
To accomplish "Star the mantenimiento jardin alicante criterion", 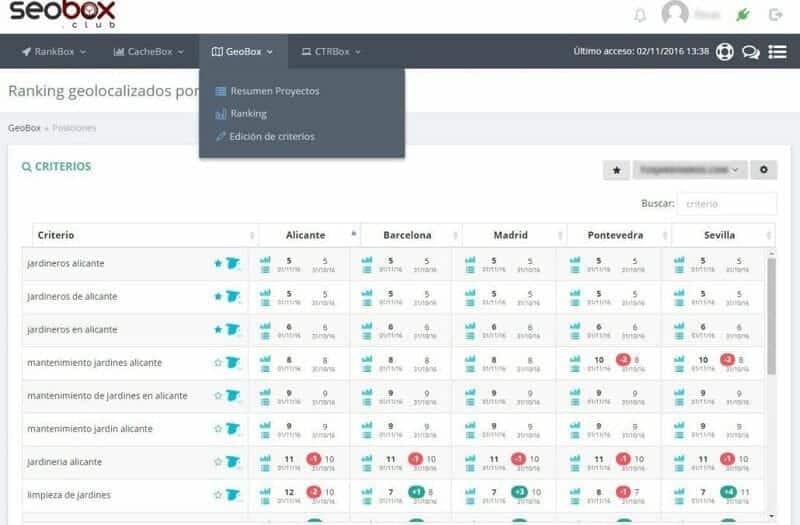I will pyautogui.click(x=218, y=429).
